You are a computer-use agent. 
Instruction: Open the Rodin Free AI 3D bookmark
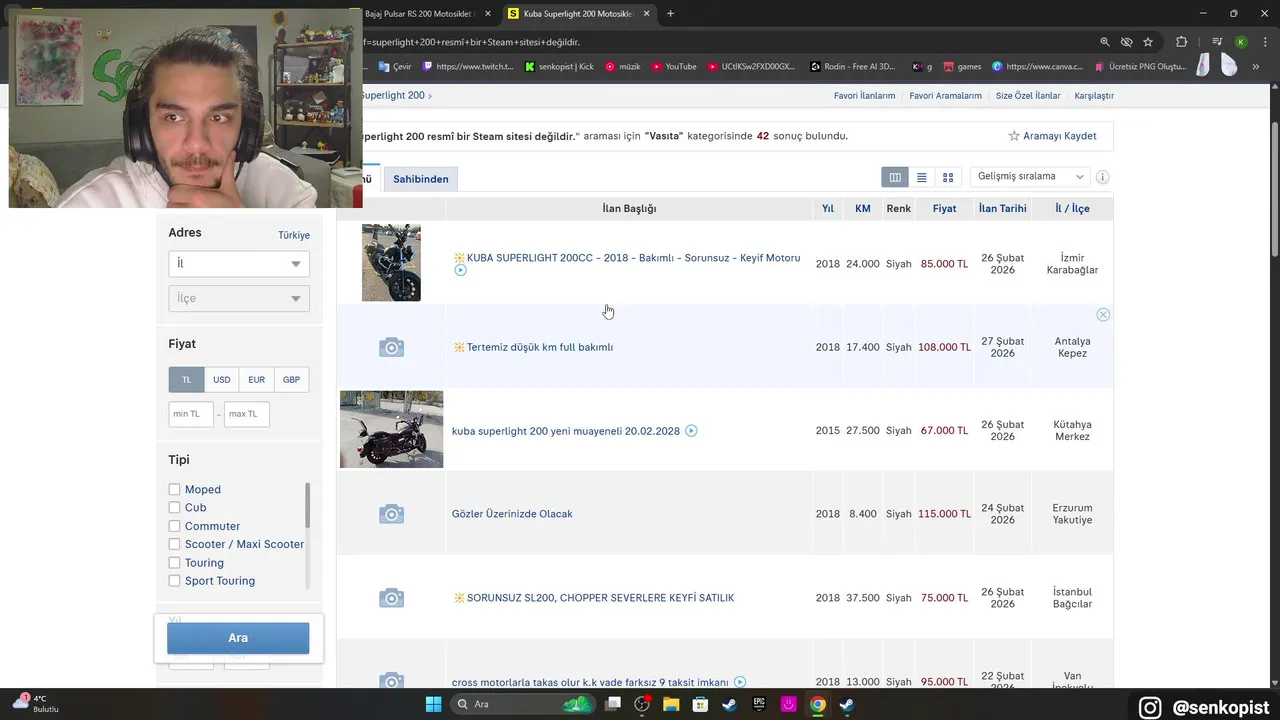[853, 67]
